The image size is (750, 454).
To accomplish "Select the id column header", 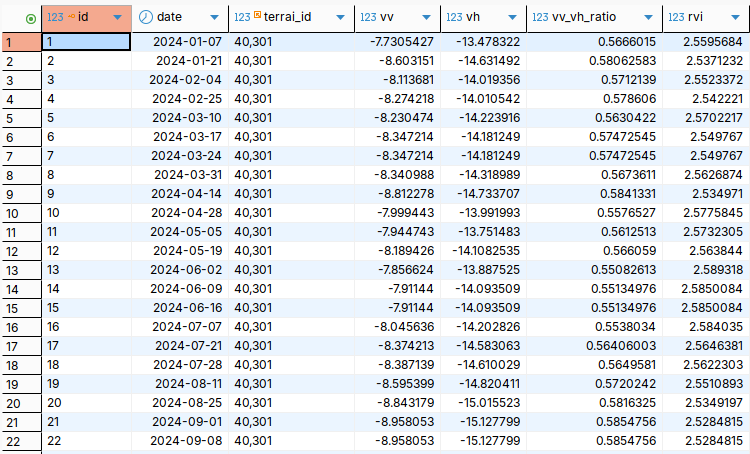I will 87,19.
